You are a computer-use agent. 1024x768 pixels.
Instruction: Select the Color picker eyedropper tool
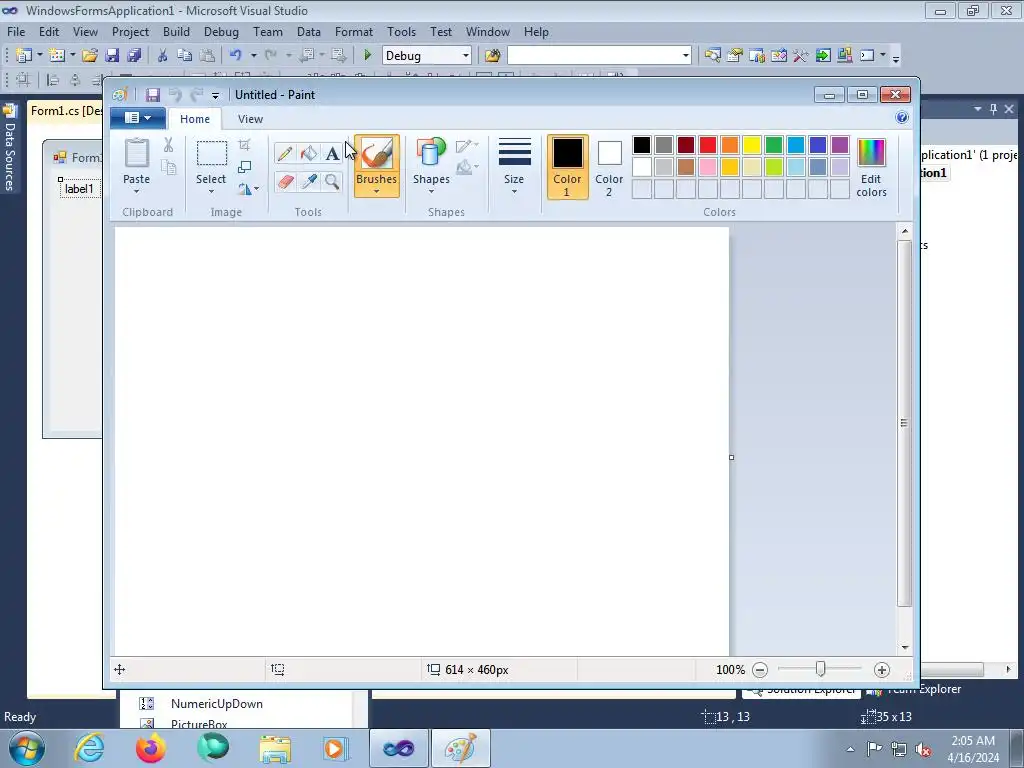pos(308,182)
